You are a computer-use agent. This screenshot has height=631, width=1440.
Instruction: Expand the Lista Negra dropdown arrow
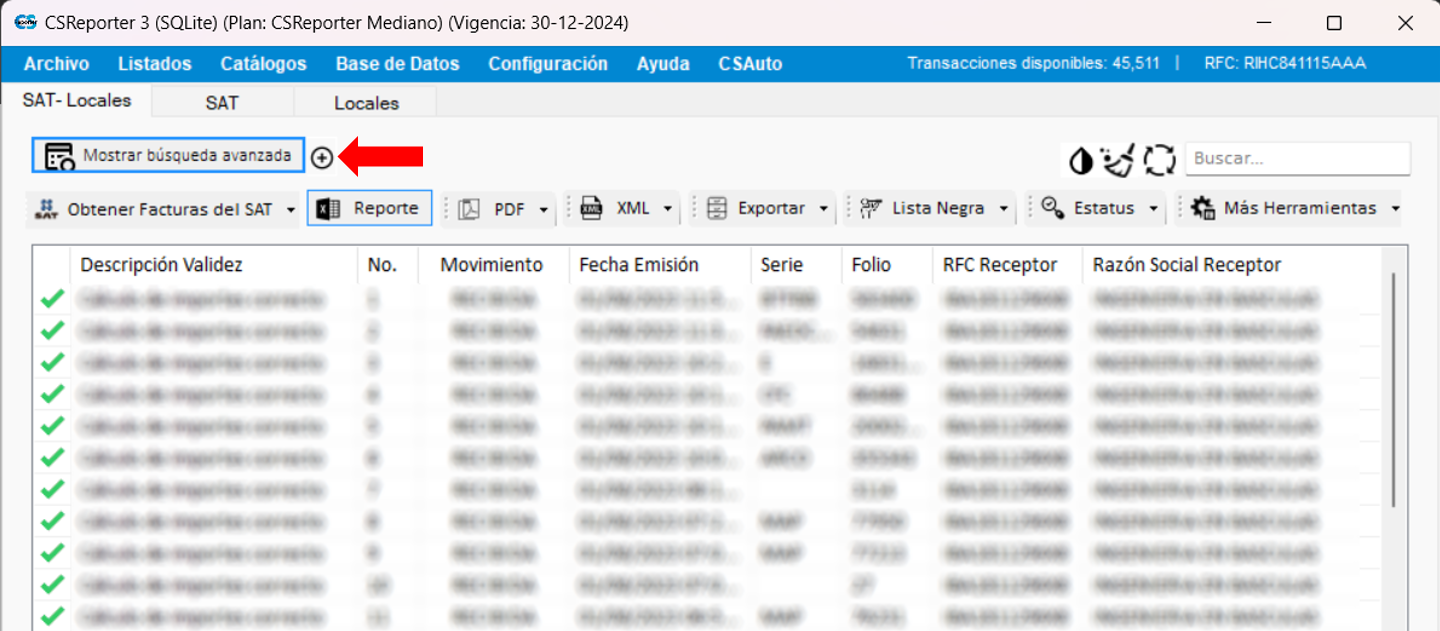[x=1003, y=209]
